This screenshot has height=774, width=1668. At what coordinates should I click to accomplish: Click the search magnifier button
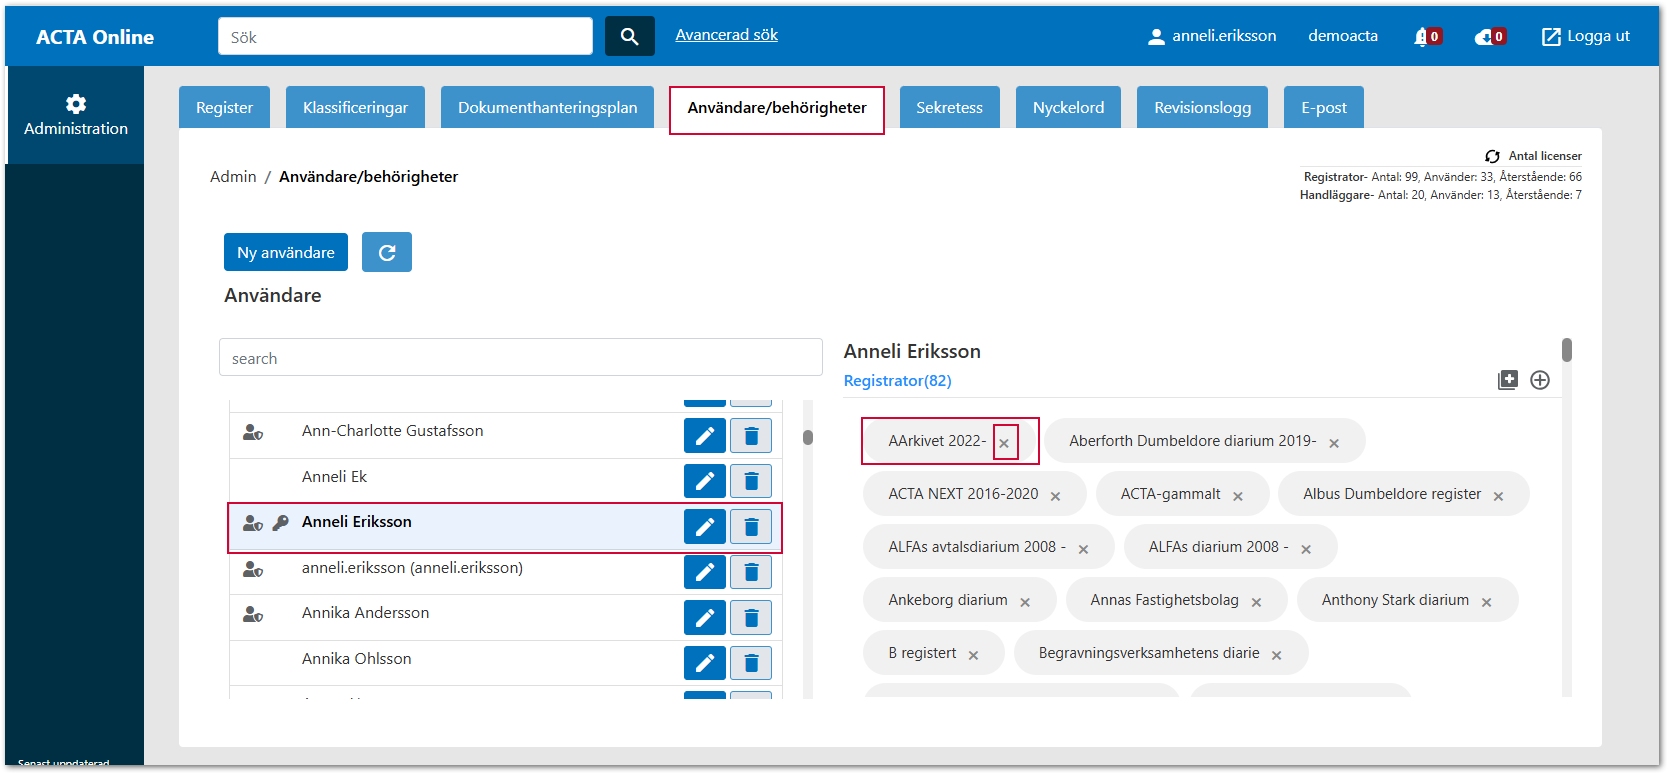pos(629,36)
